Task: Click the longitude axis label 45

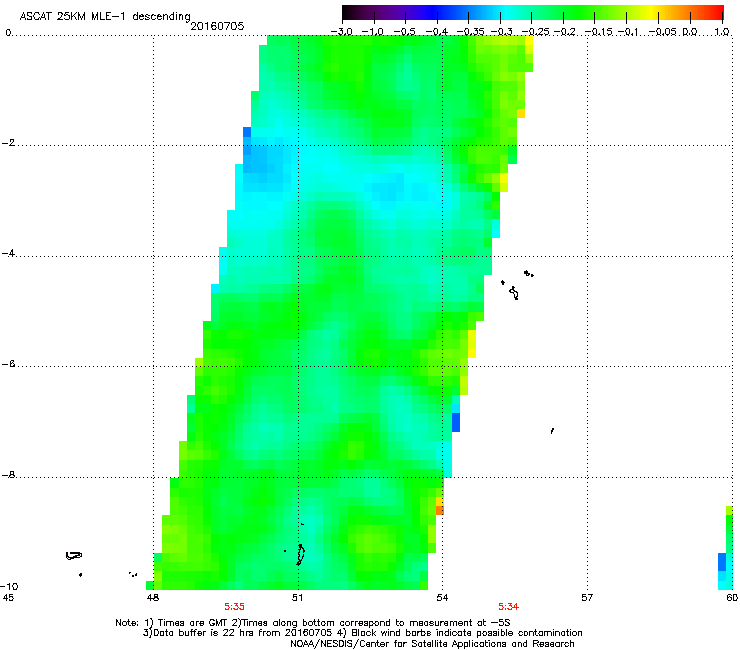Action: pos(8,598)
